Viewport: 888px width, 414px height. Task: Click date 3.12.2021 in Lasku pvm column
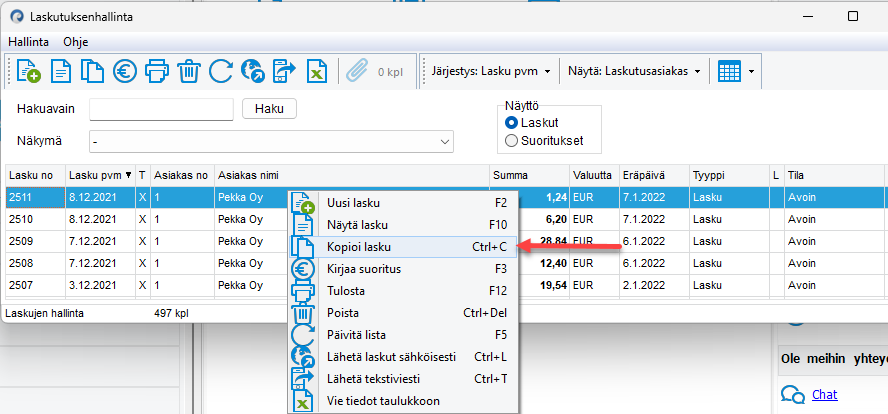point(101,285)
